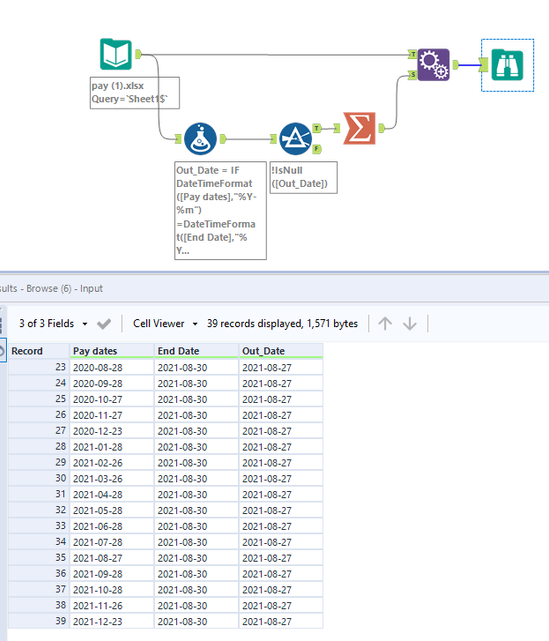
Task: Open the 3 of 3 Fields dropdown
Action: [x=53, y=324]
